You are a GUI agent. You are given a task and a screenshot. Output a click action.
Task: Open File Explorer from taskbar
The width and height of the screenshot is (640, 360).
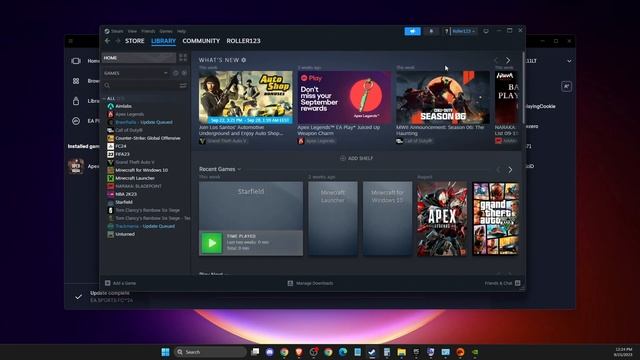(x=402, y=352)
